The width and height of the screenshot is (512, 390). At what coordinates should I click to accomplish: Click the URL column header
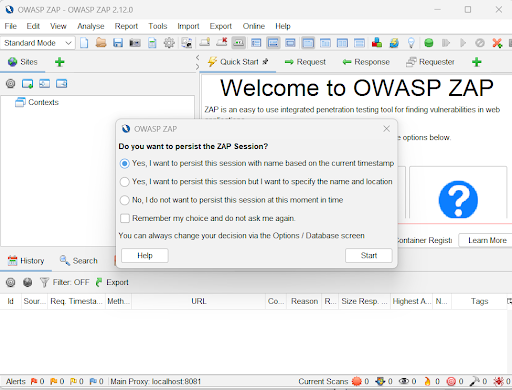[199, 301]
